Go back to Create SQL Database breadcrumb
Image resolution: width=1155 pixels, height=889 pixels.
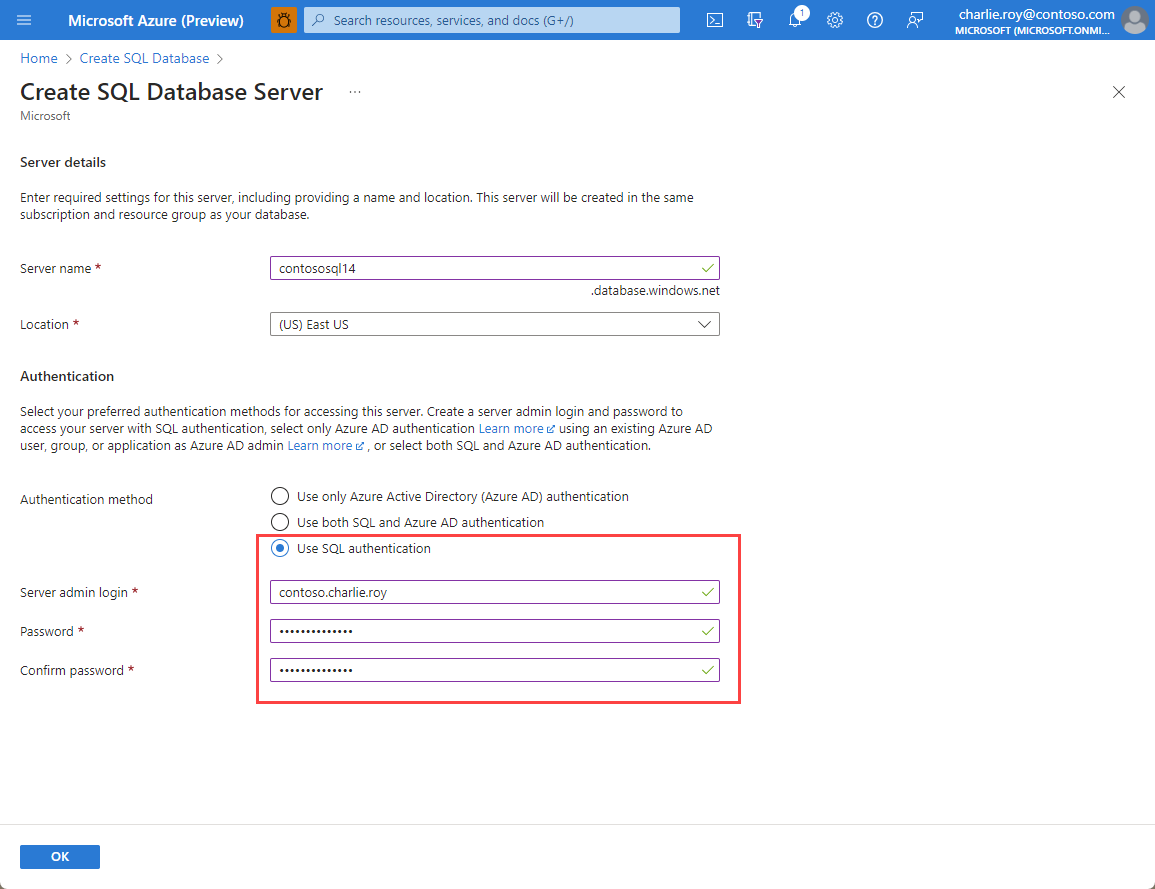(x=144, y=58)
